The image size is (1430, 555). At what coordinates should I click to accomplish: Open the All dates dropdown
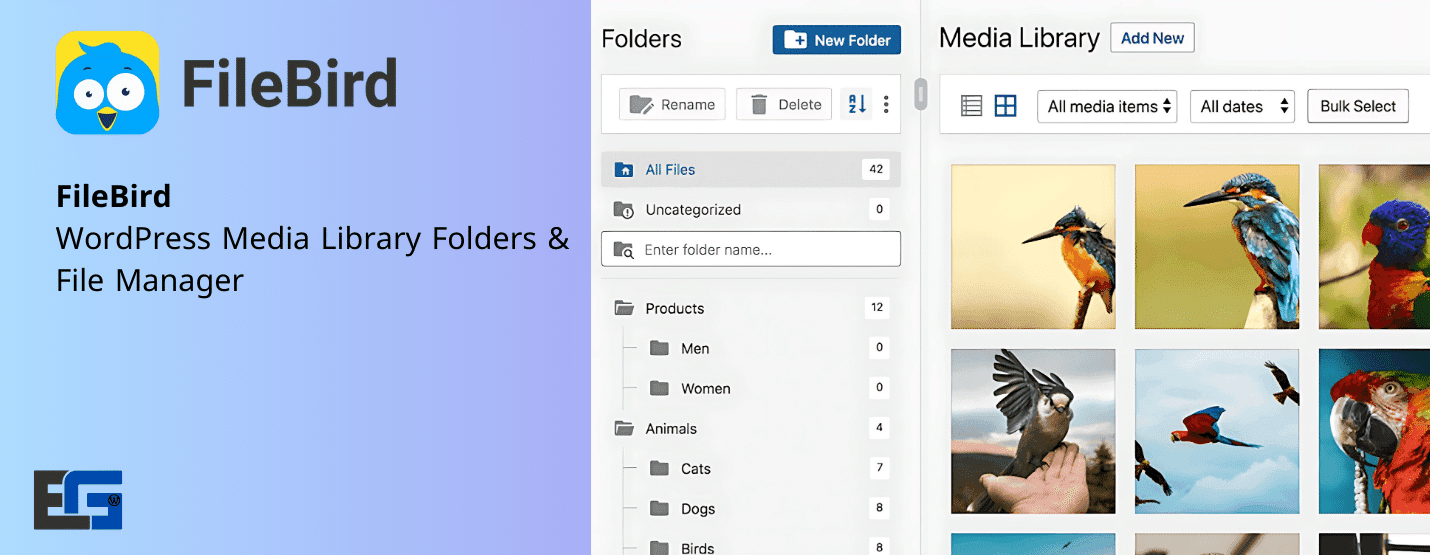coord(1242,106)
